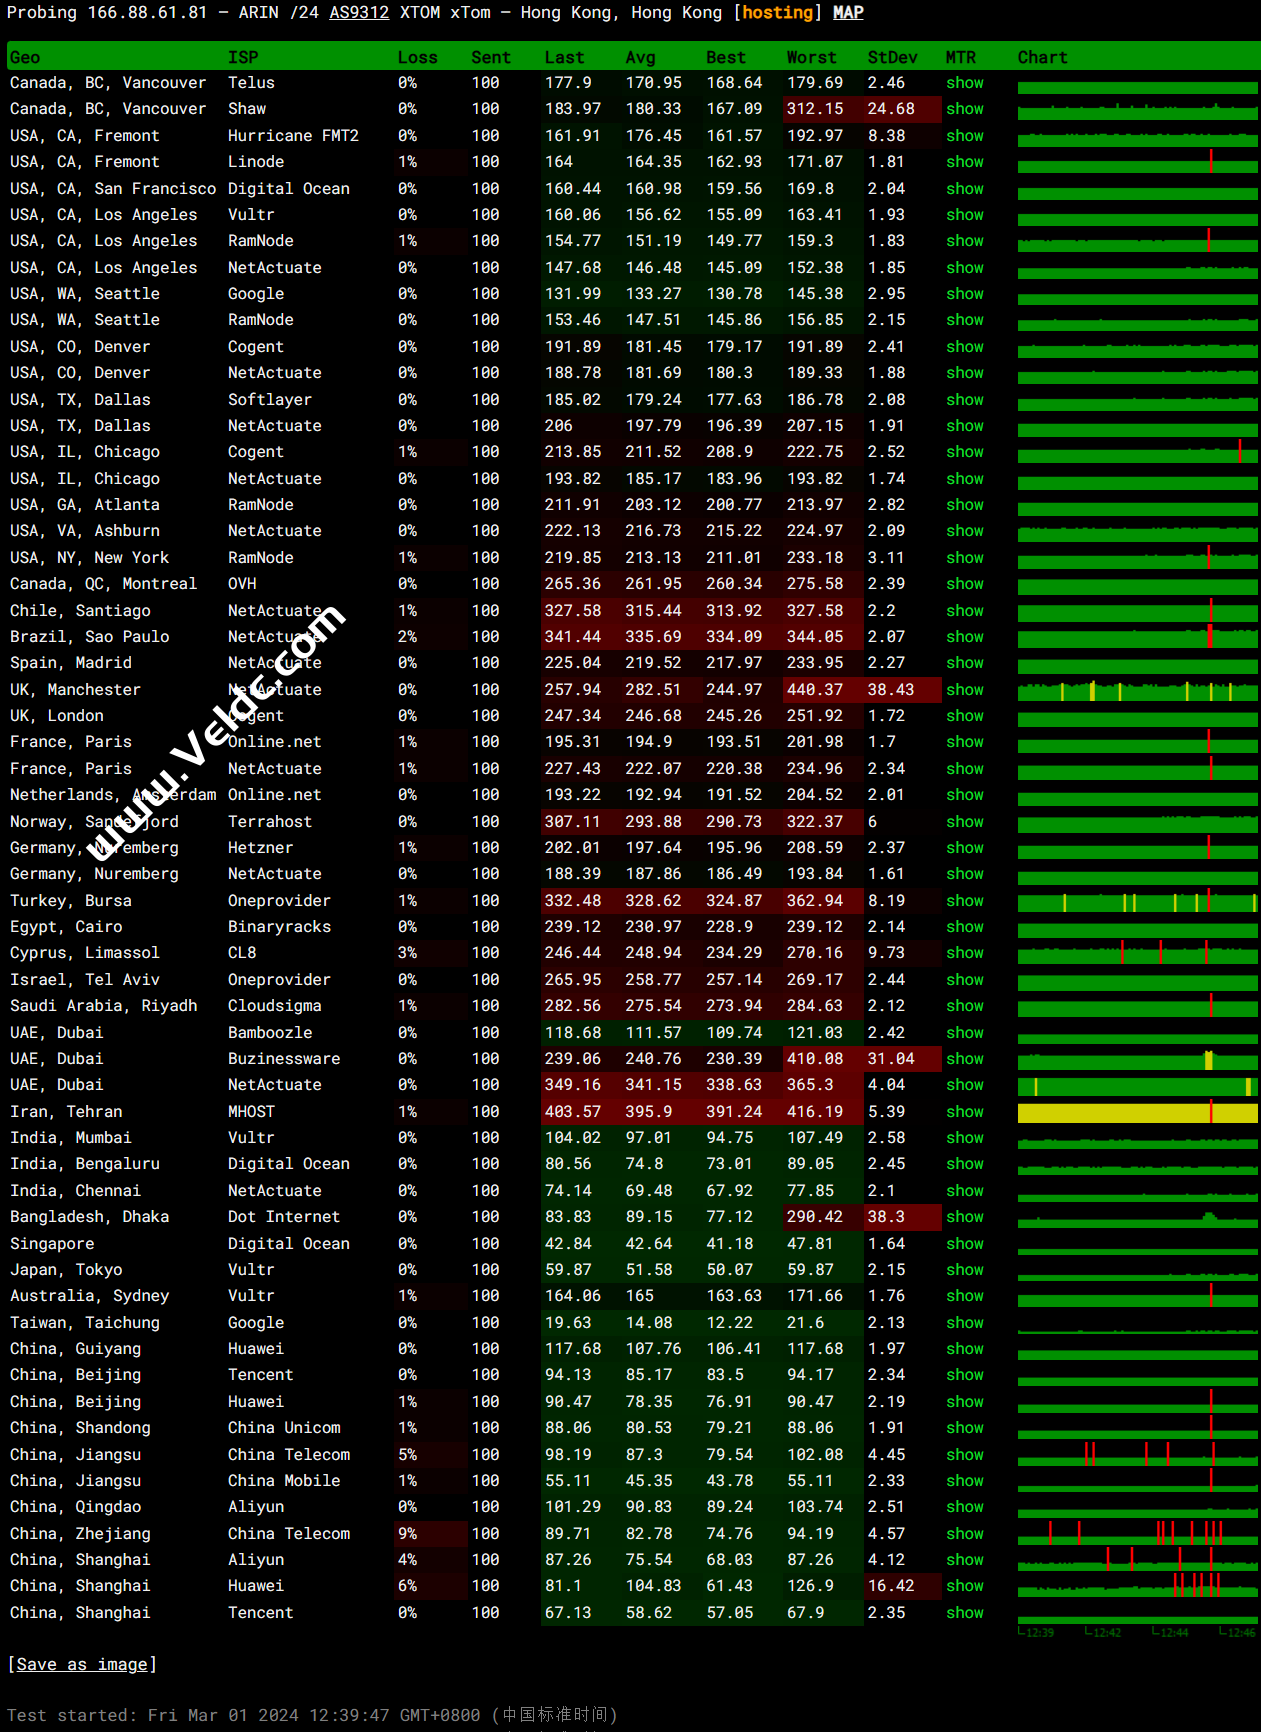Show MTR for Cyprus Limassol CL8
Viewport: 1261px width, 1732px height.
[x=965, y=953]
